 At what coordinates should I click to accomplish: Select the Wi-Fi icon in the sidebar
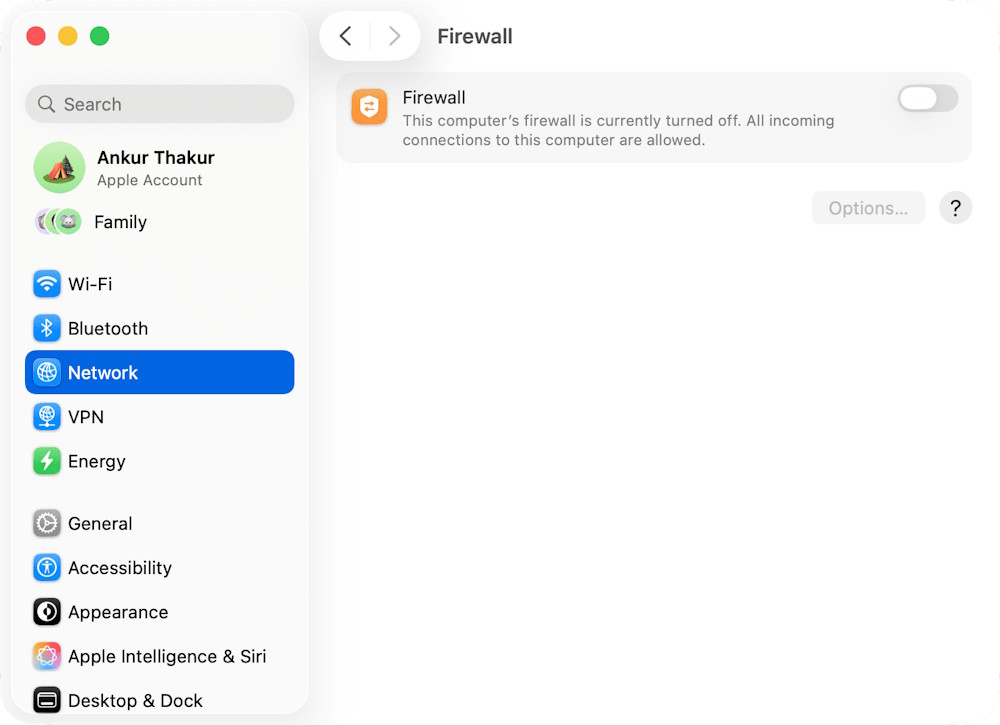46,284
